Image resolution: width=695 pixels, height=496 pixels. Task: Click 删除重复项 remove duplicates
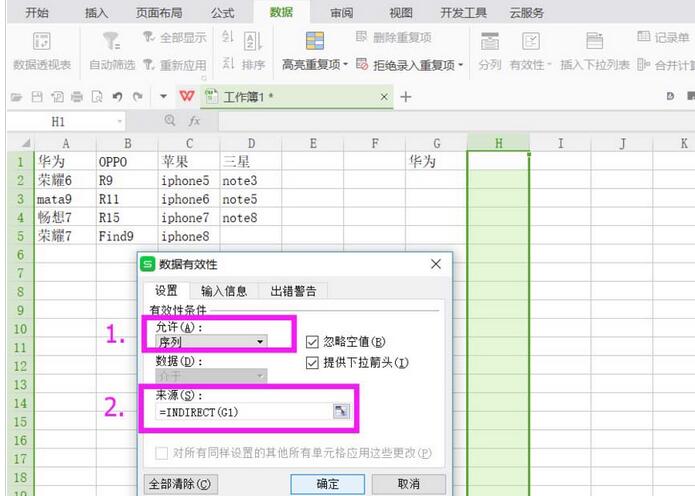pos(394,38)
